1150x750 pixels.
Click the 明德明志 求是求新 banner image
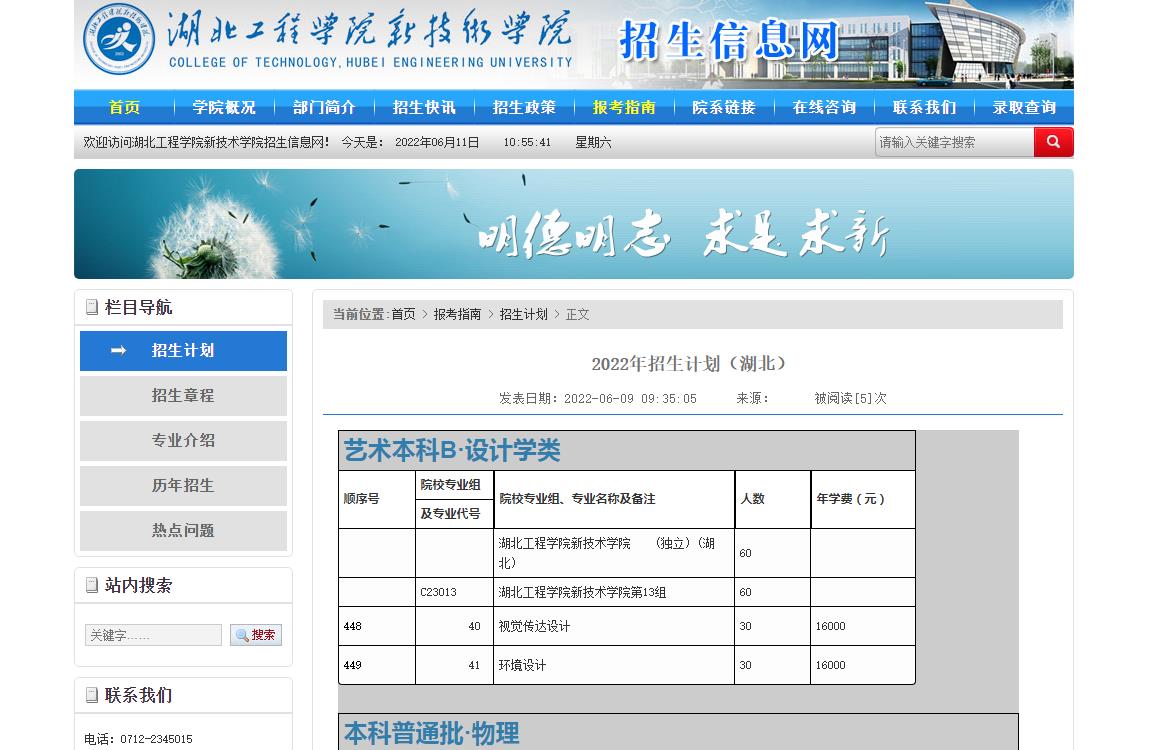(574, 224)
